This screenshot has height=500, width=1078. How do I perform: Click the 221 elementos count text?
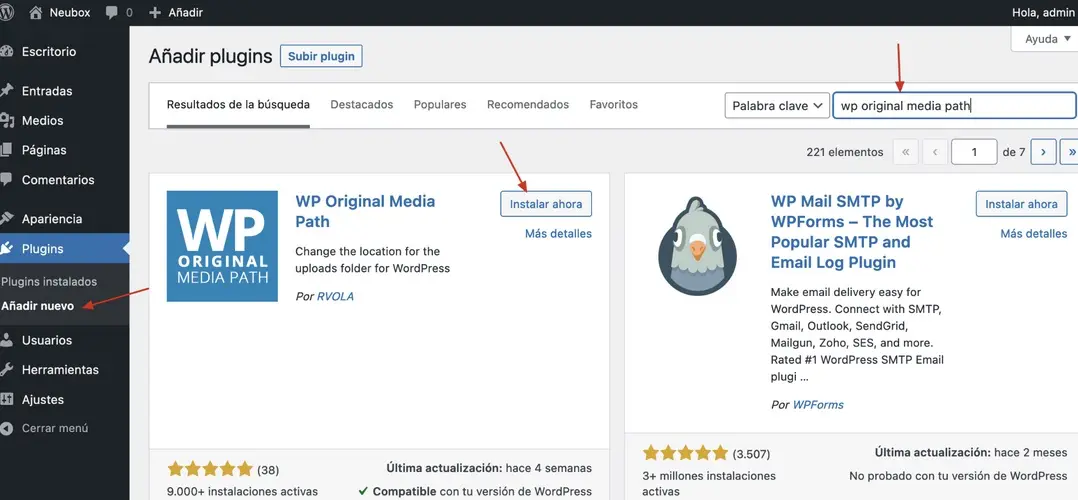(845, 152)
